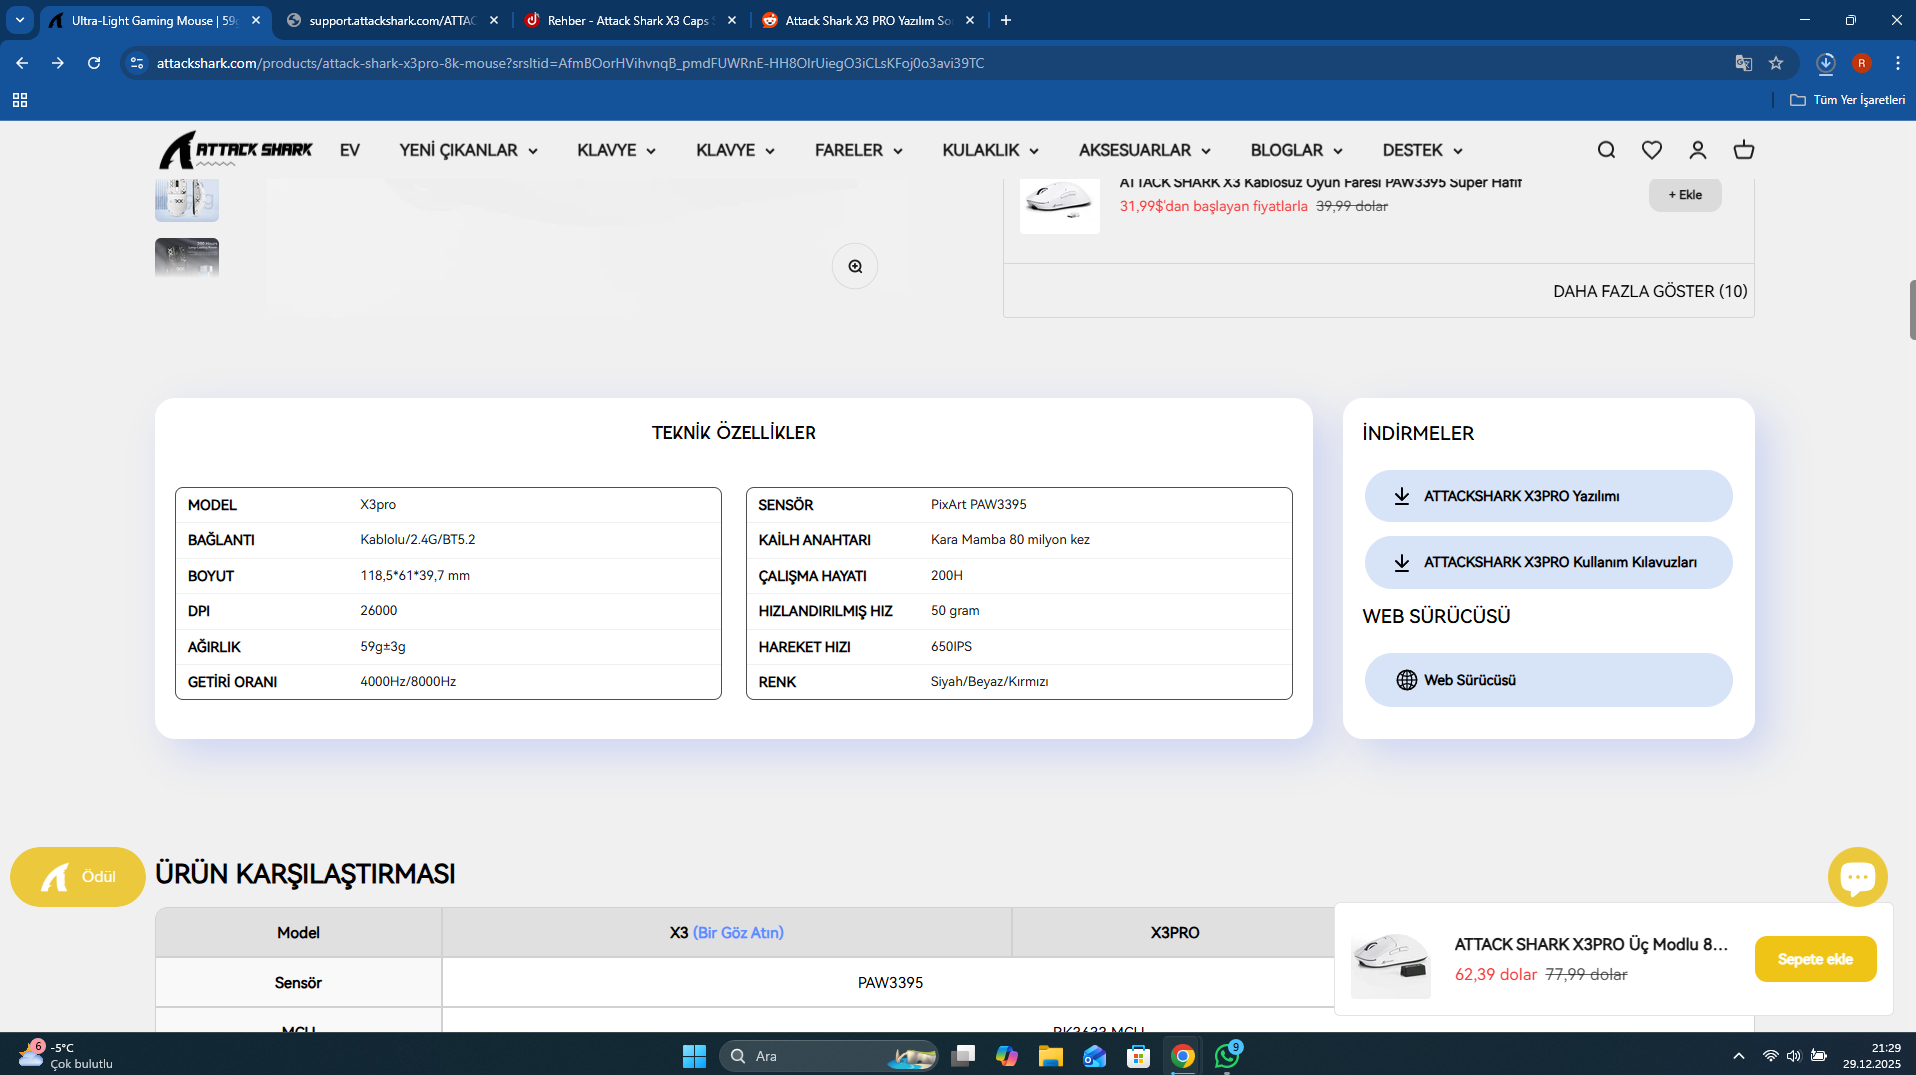Screen dimensions: 1916x1075
Task: Expand the DESTEK menu
Action: coord(1422,150)
